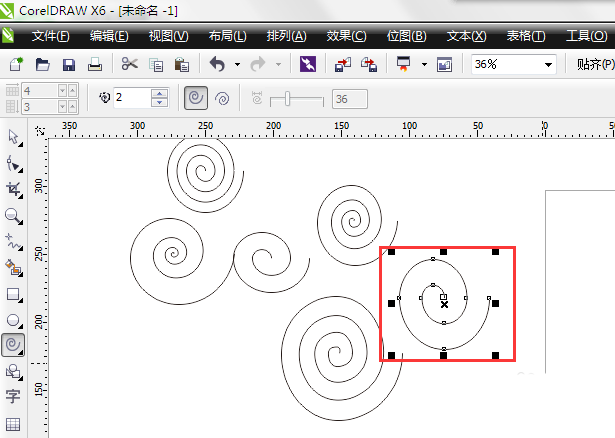Click the application launcher icon
This screenshot has width=615, height=438.
tap(404, 64)
